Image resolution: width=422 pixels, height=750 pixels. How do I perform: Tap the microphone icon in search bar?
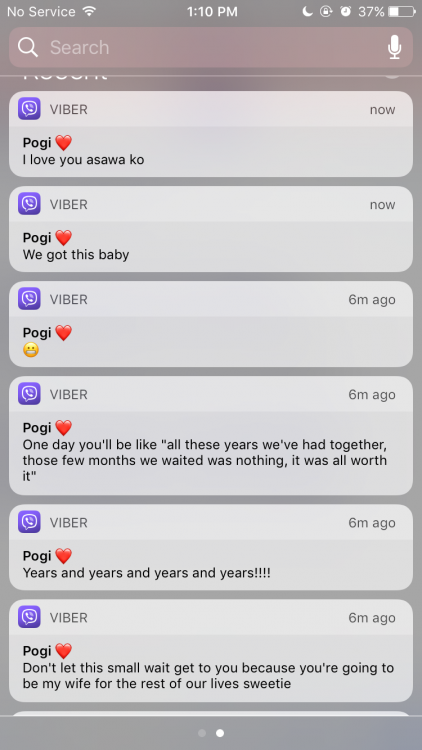click(394, 47)
